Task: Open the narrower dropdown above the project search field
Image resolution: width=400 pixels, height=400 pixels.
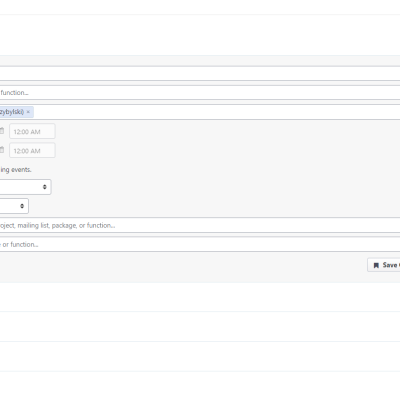Action: 14,206
